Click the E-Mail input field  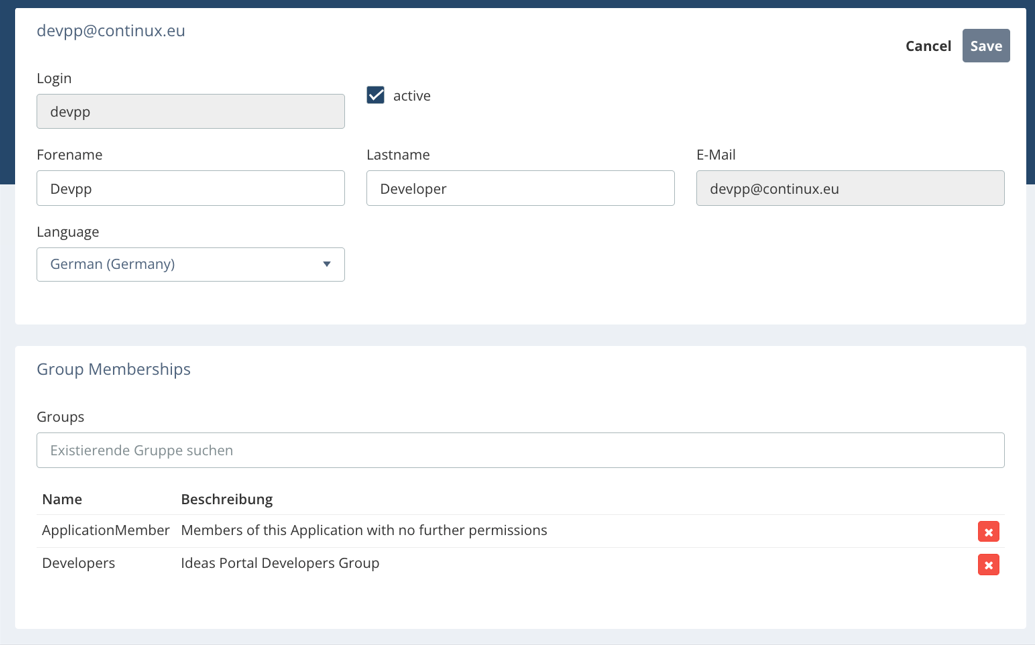tap(850, 188)
